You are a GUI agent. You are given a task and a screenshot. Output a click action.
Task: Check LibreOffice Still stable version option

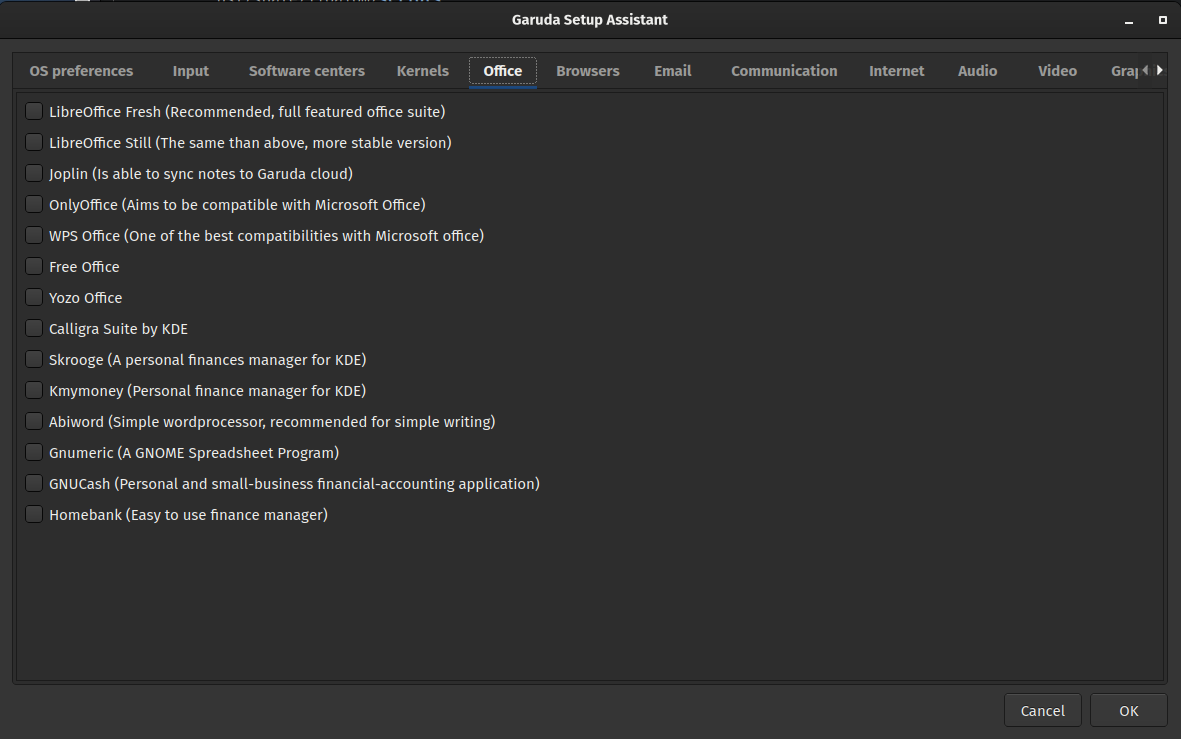click(34, 142)
